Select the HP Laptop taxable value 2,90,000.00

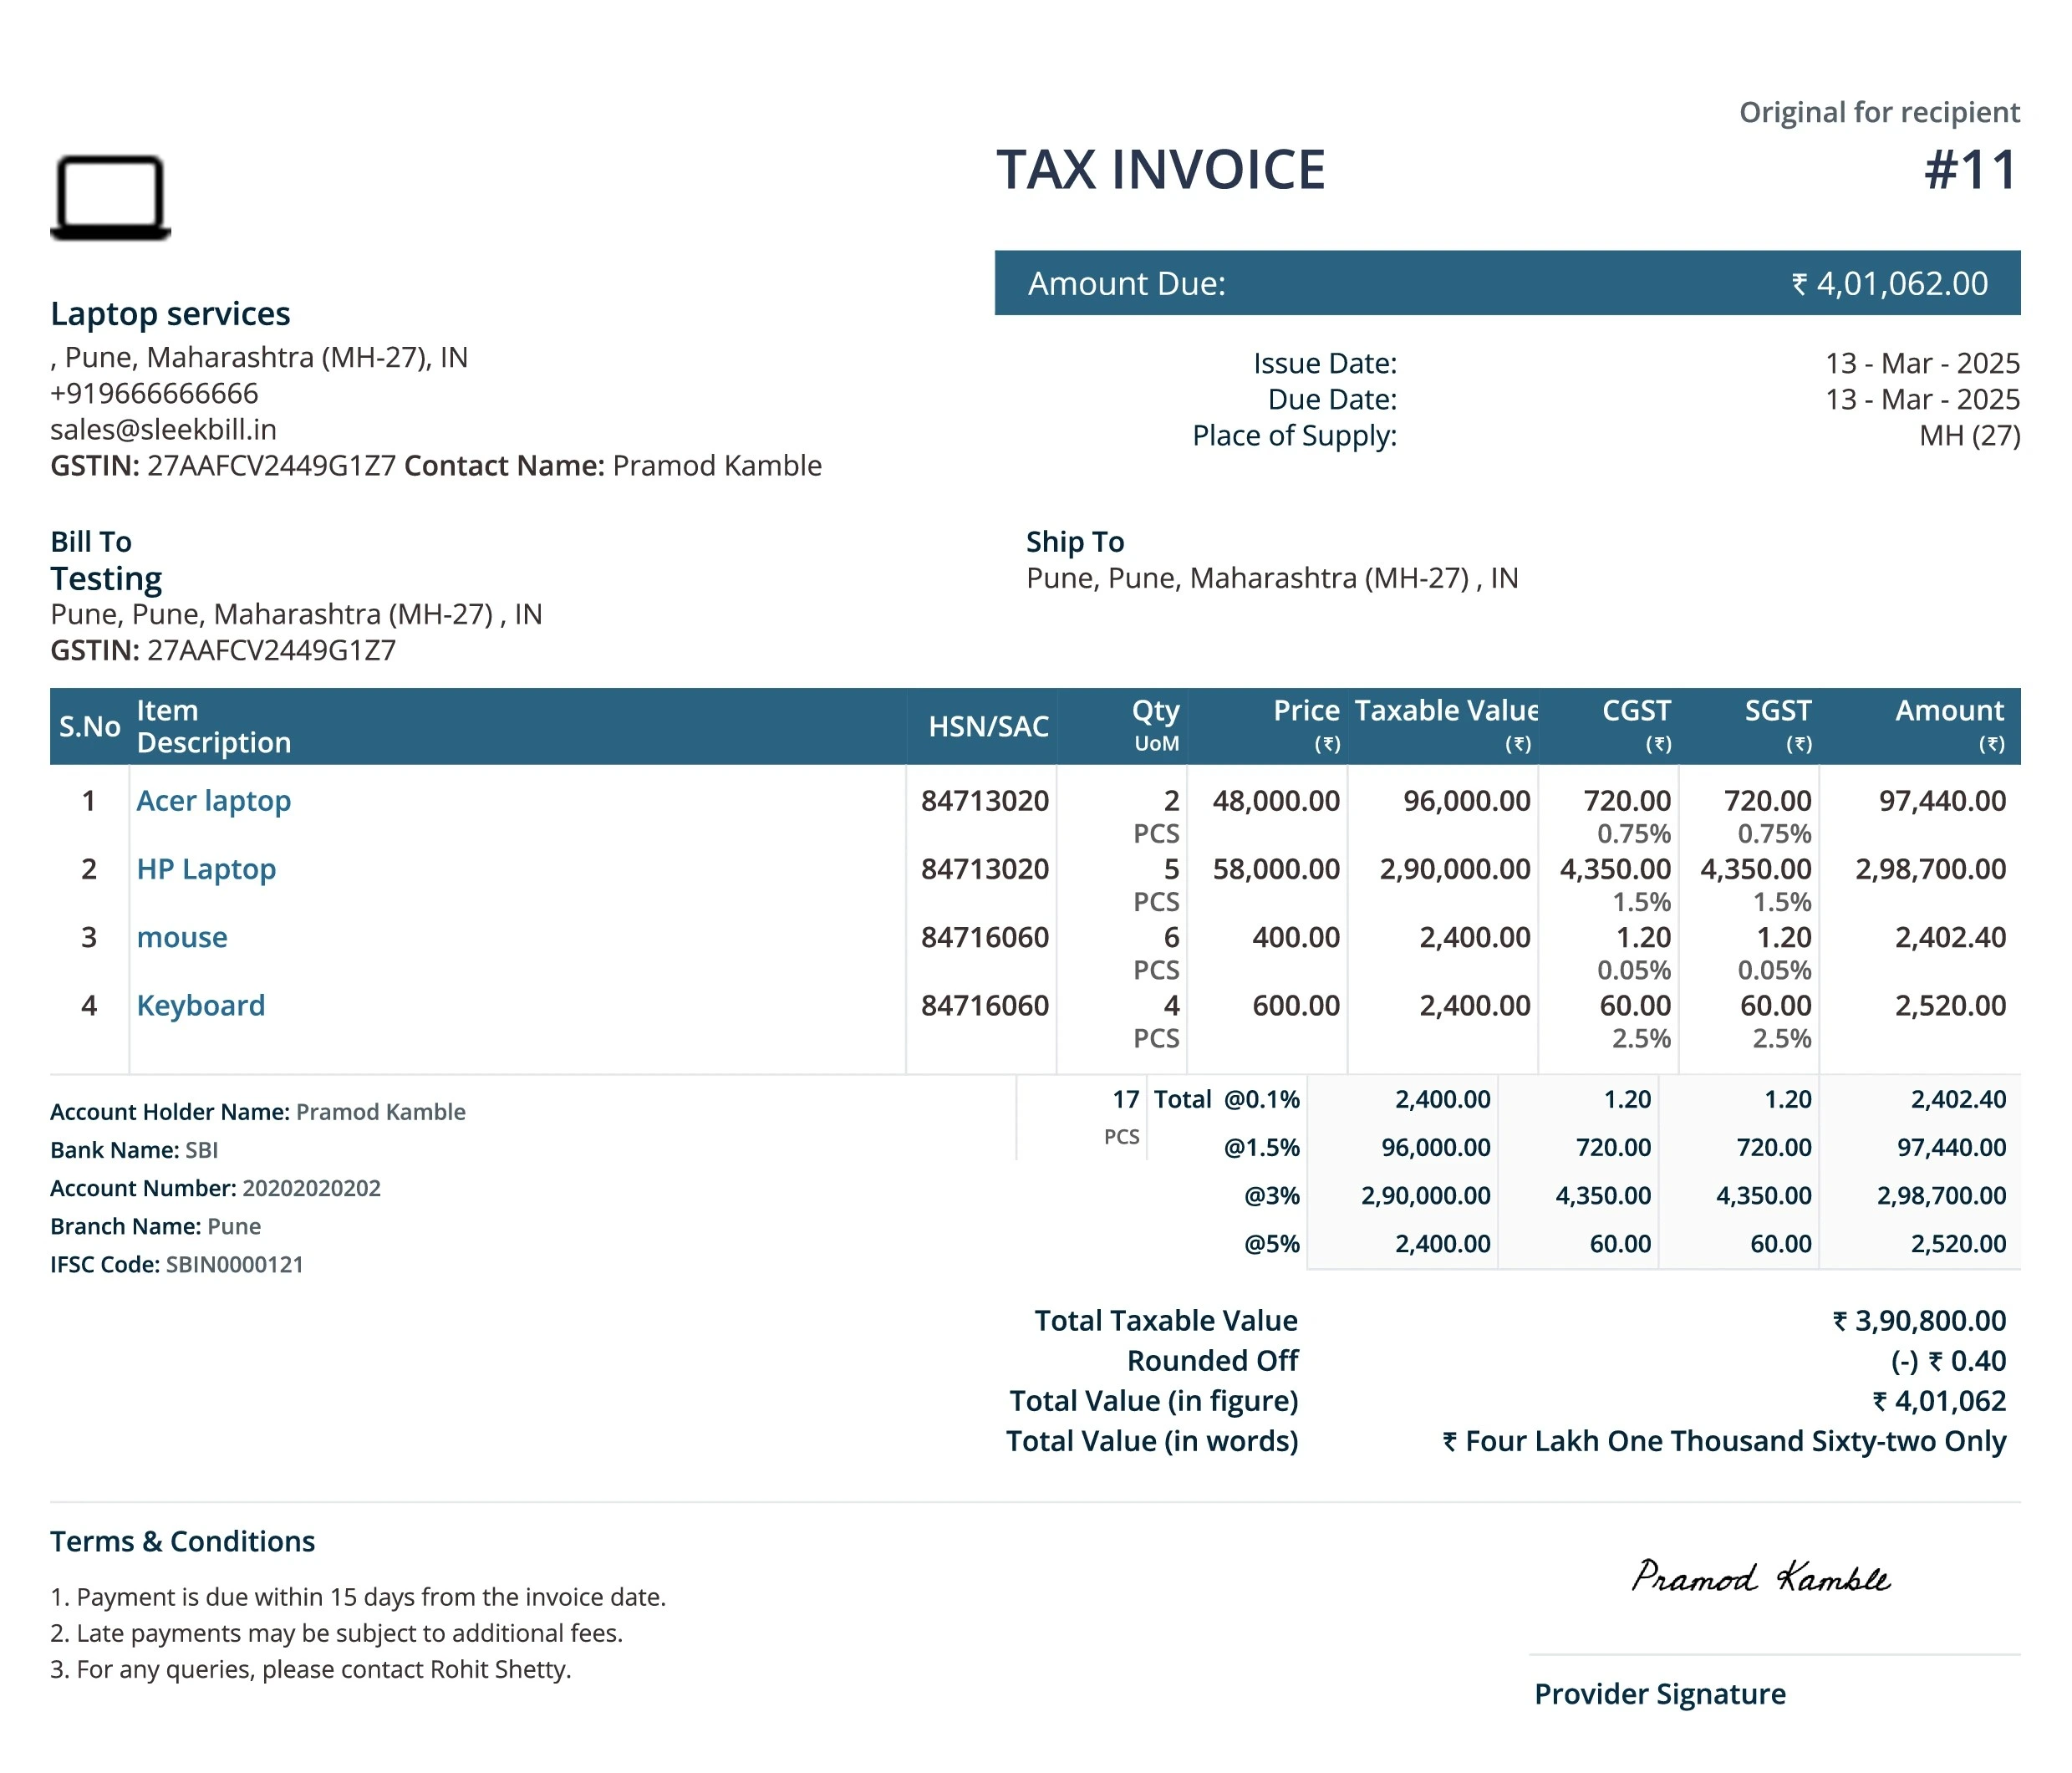(1455, 869)
